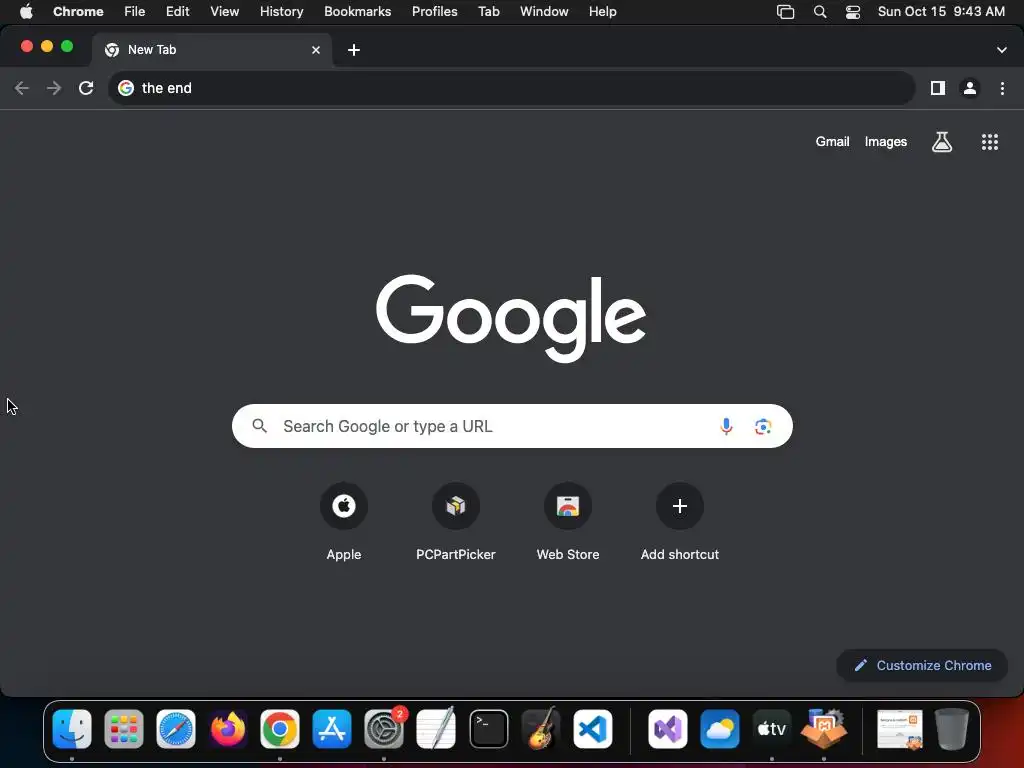
Task: Click the magnifier in the Google search box
Action: (259, 426)
